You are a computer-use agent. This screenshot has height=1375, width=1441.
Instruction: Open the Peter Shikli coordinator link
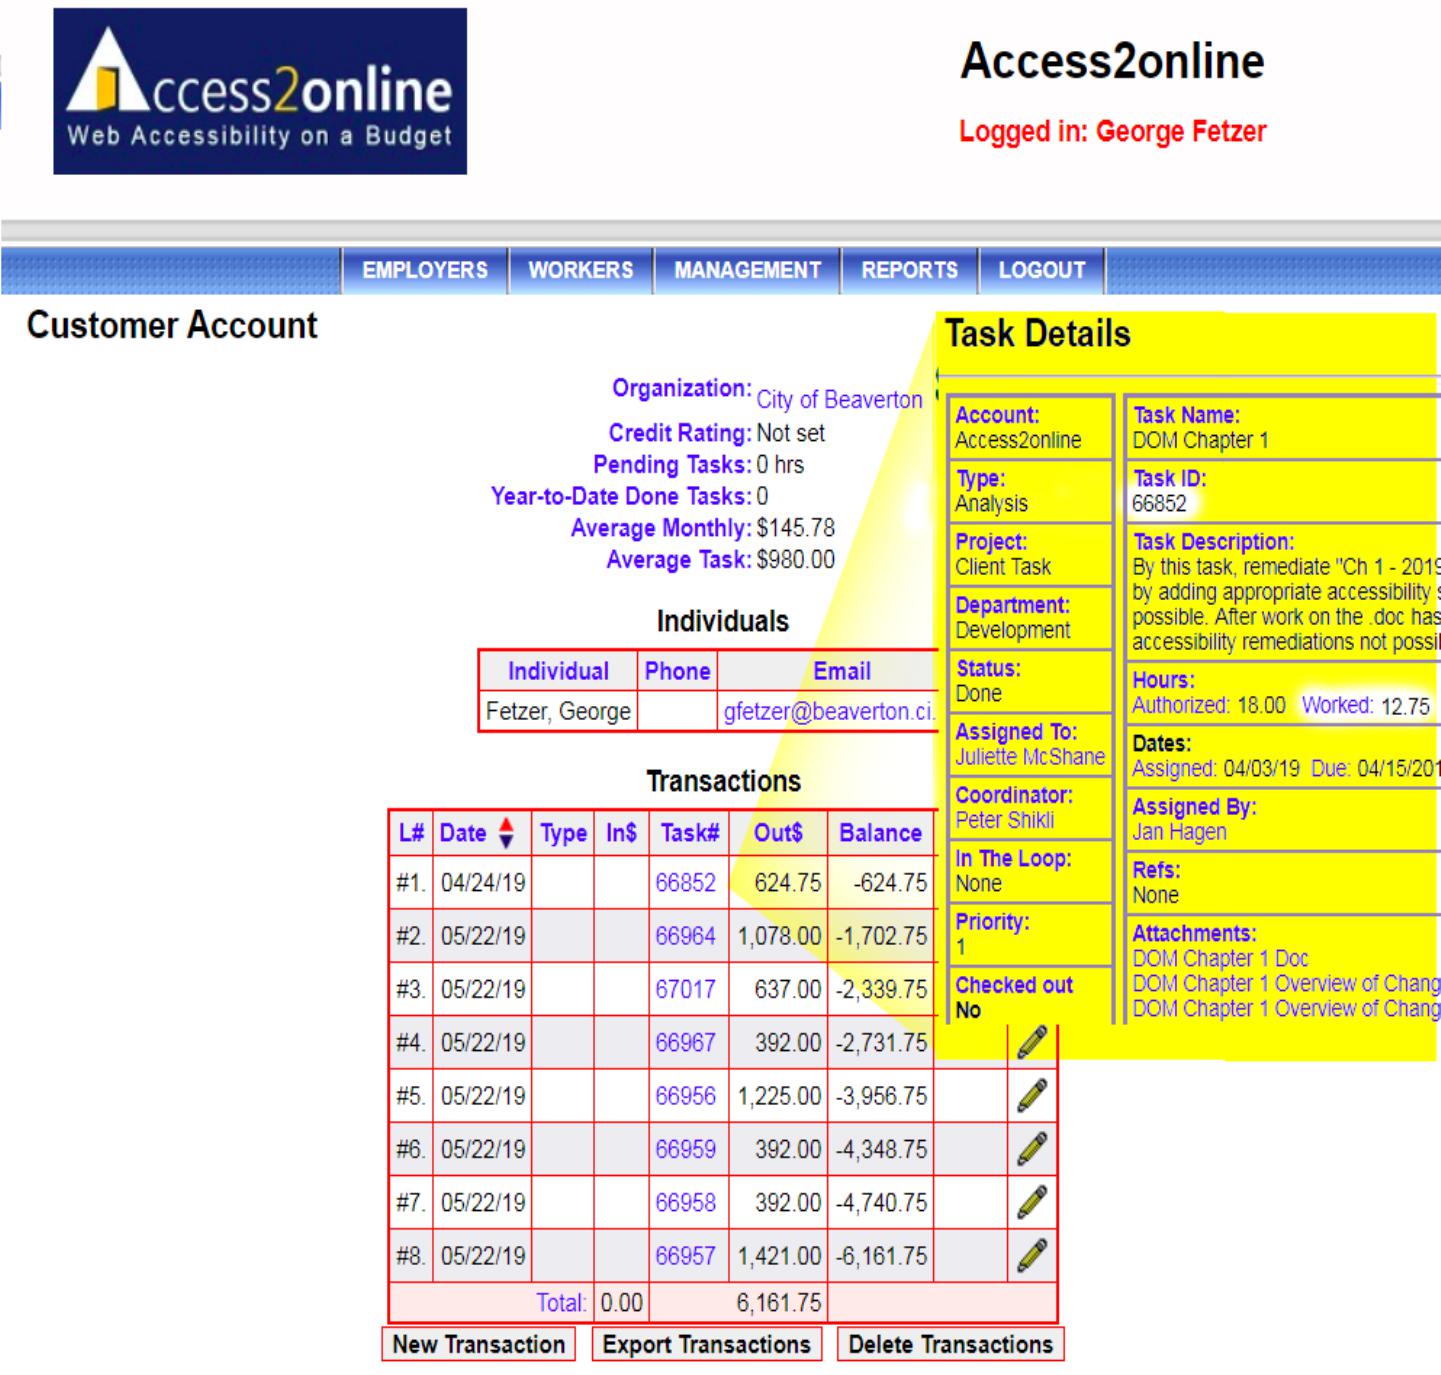click(1004, 820)
